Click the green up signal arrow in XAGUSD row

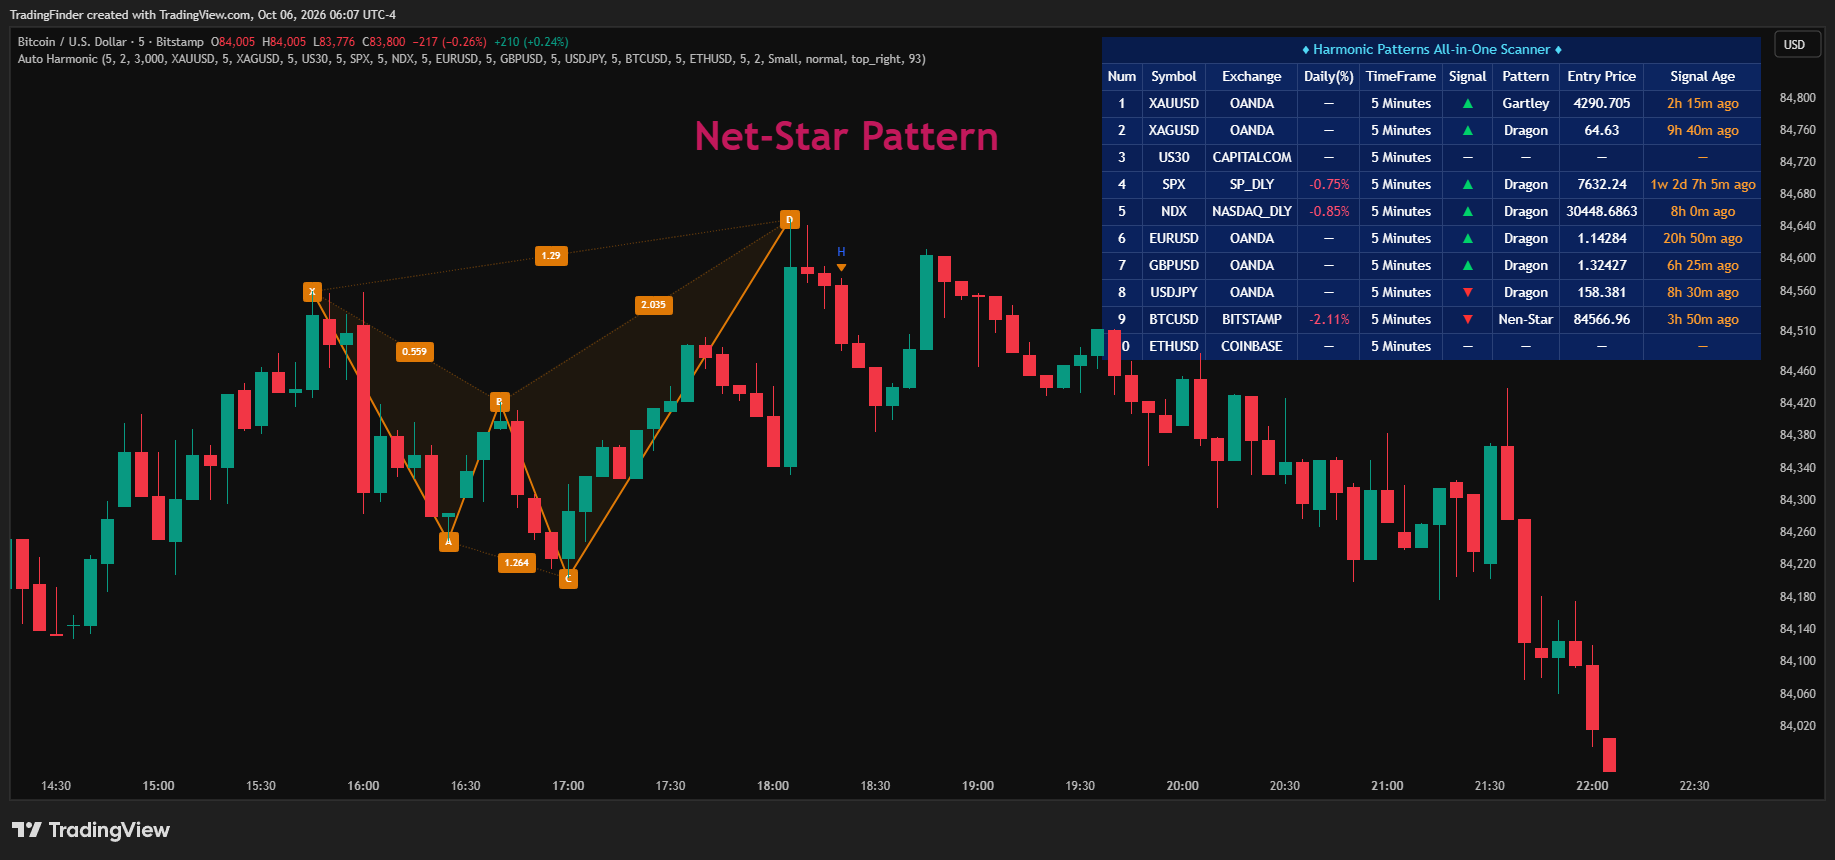tap(1468, 131)
